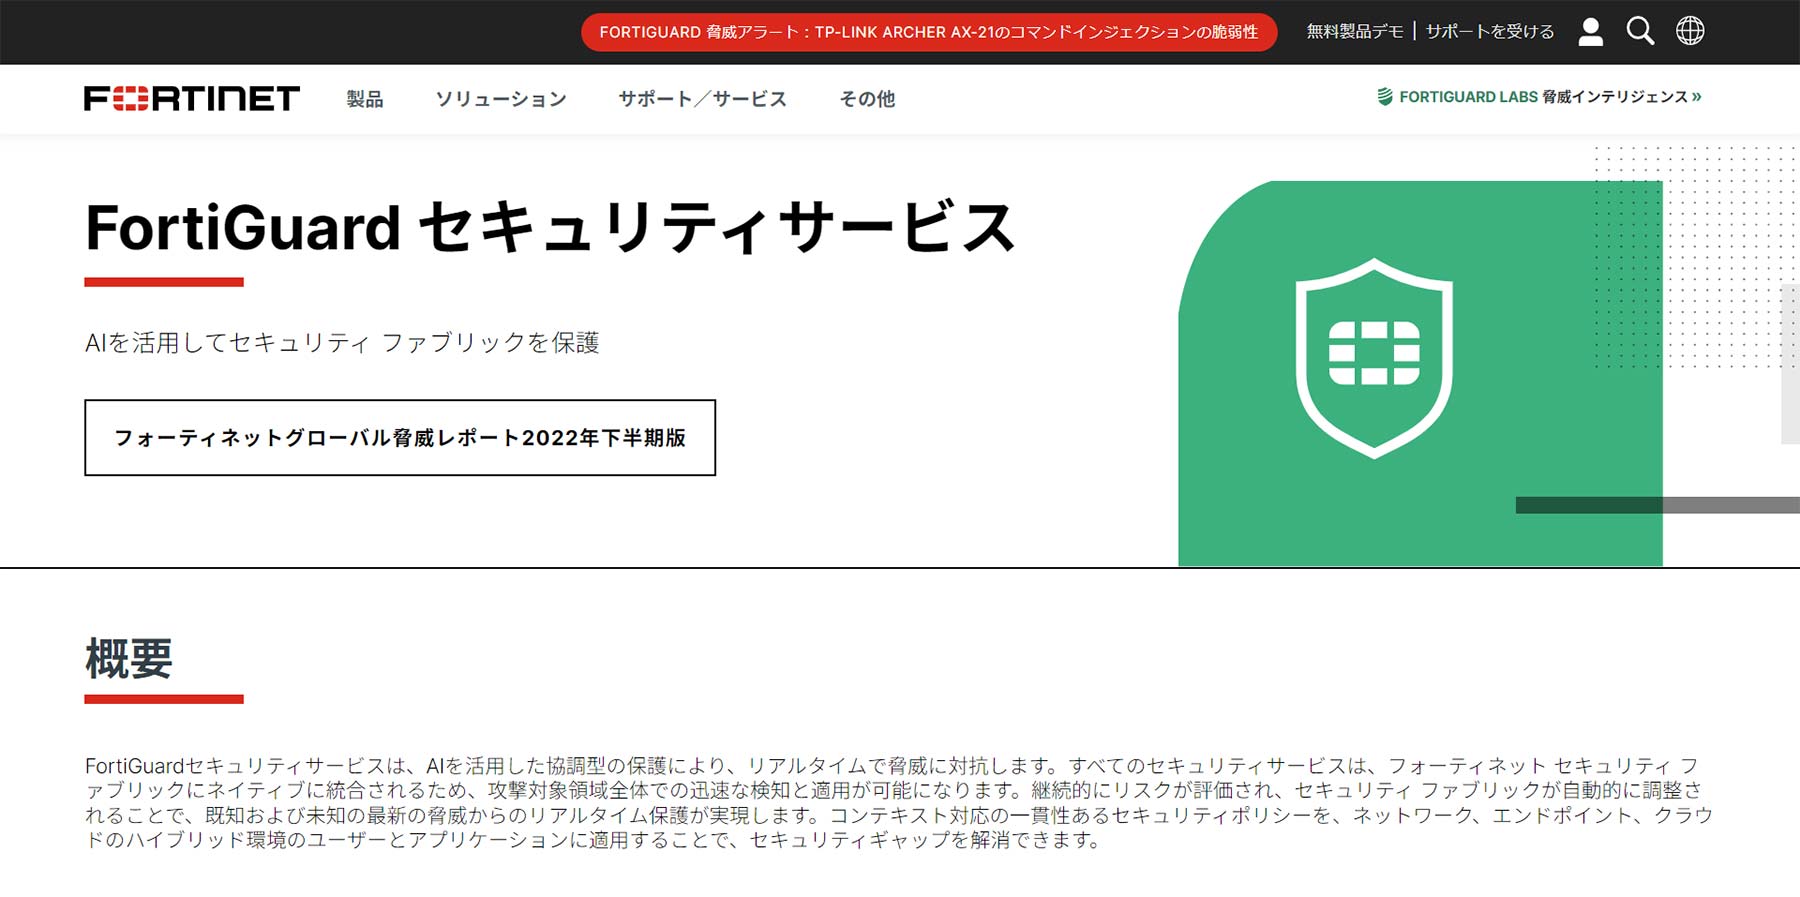Screen dimensions: 1800x897
Task: Open the FortiGuard threat alert banner
Action: coord(929,32)
